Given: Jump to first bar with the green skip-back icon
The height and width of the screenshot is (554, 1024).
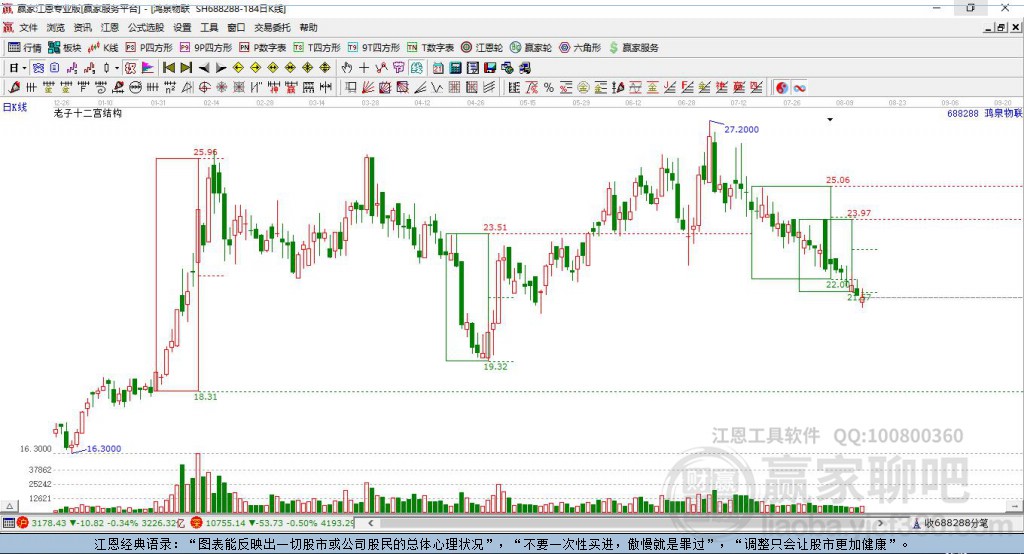Looking at the screenshot, I should [168, 68].
